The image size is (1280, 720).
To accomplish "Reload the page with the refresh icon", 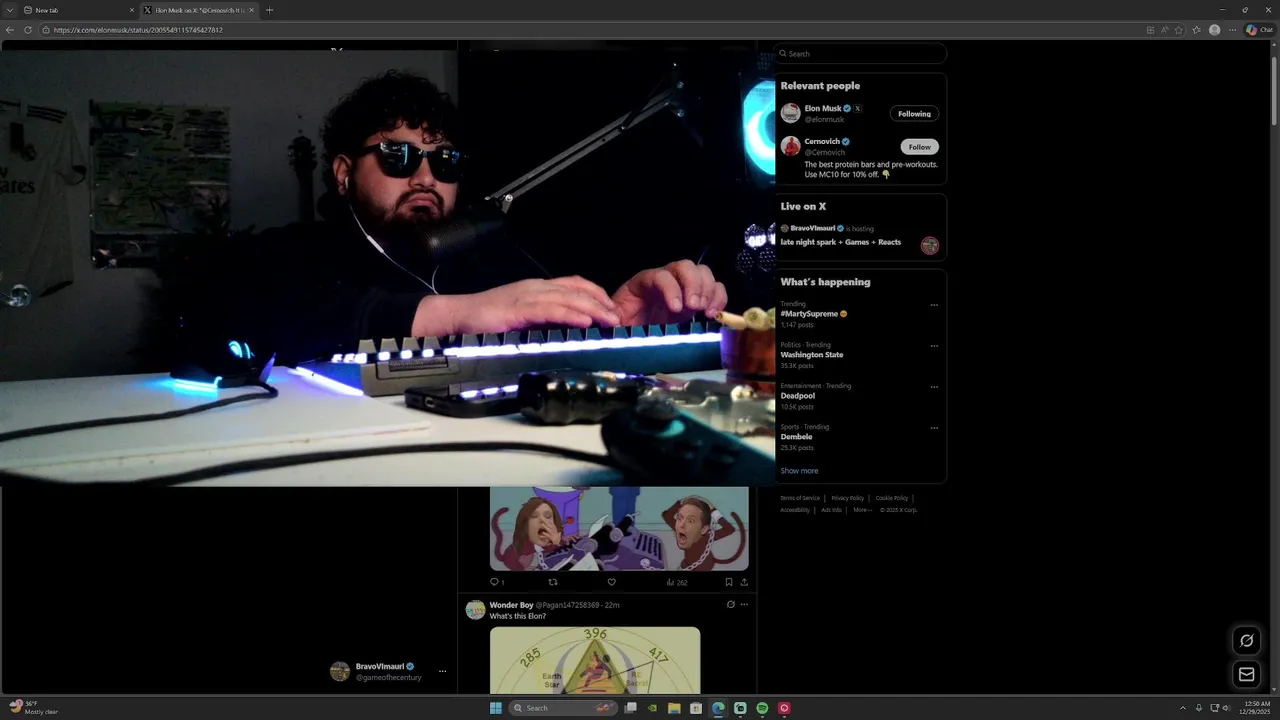I will [28, 30].
